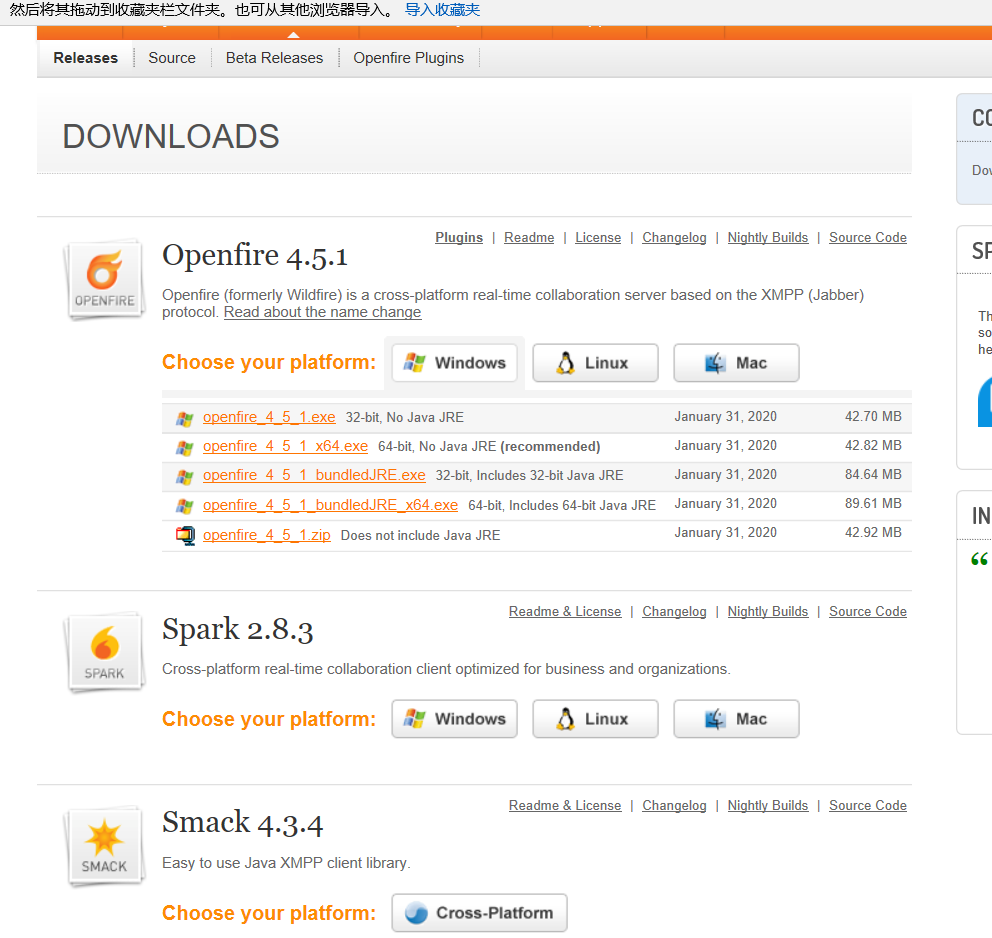
Task: Click the Spark logo icon
Action: (x=104, y=650)
